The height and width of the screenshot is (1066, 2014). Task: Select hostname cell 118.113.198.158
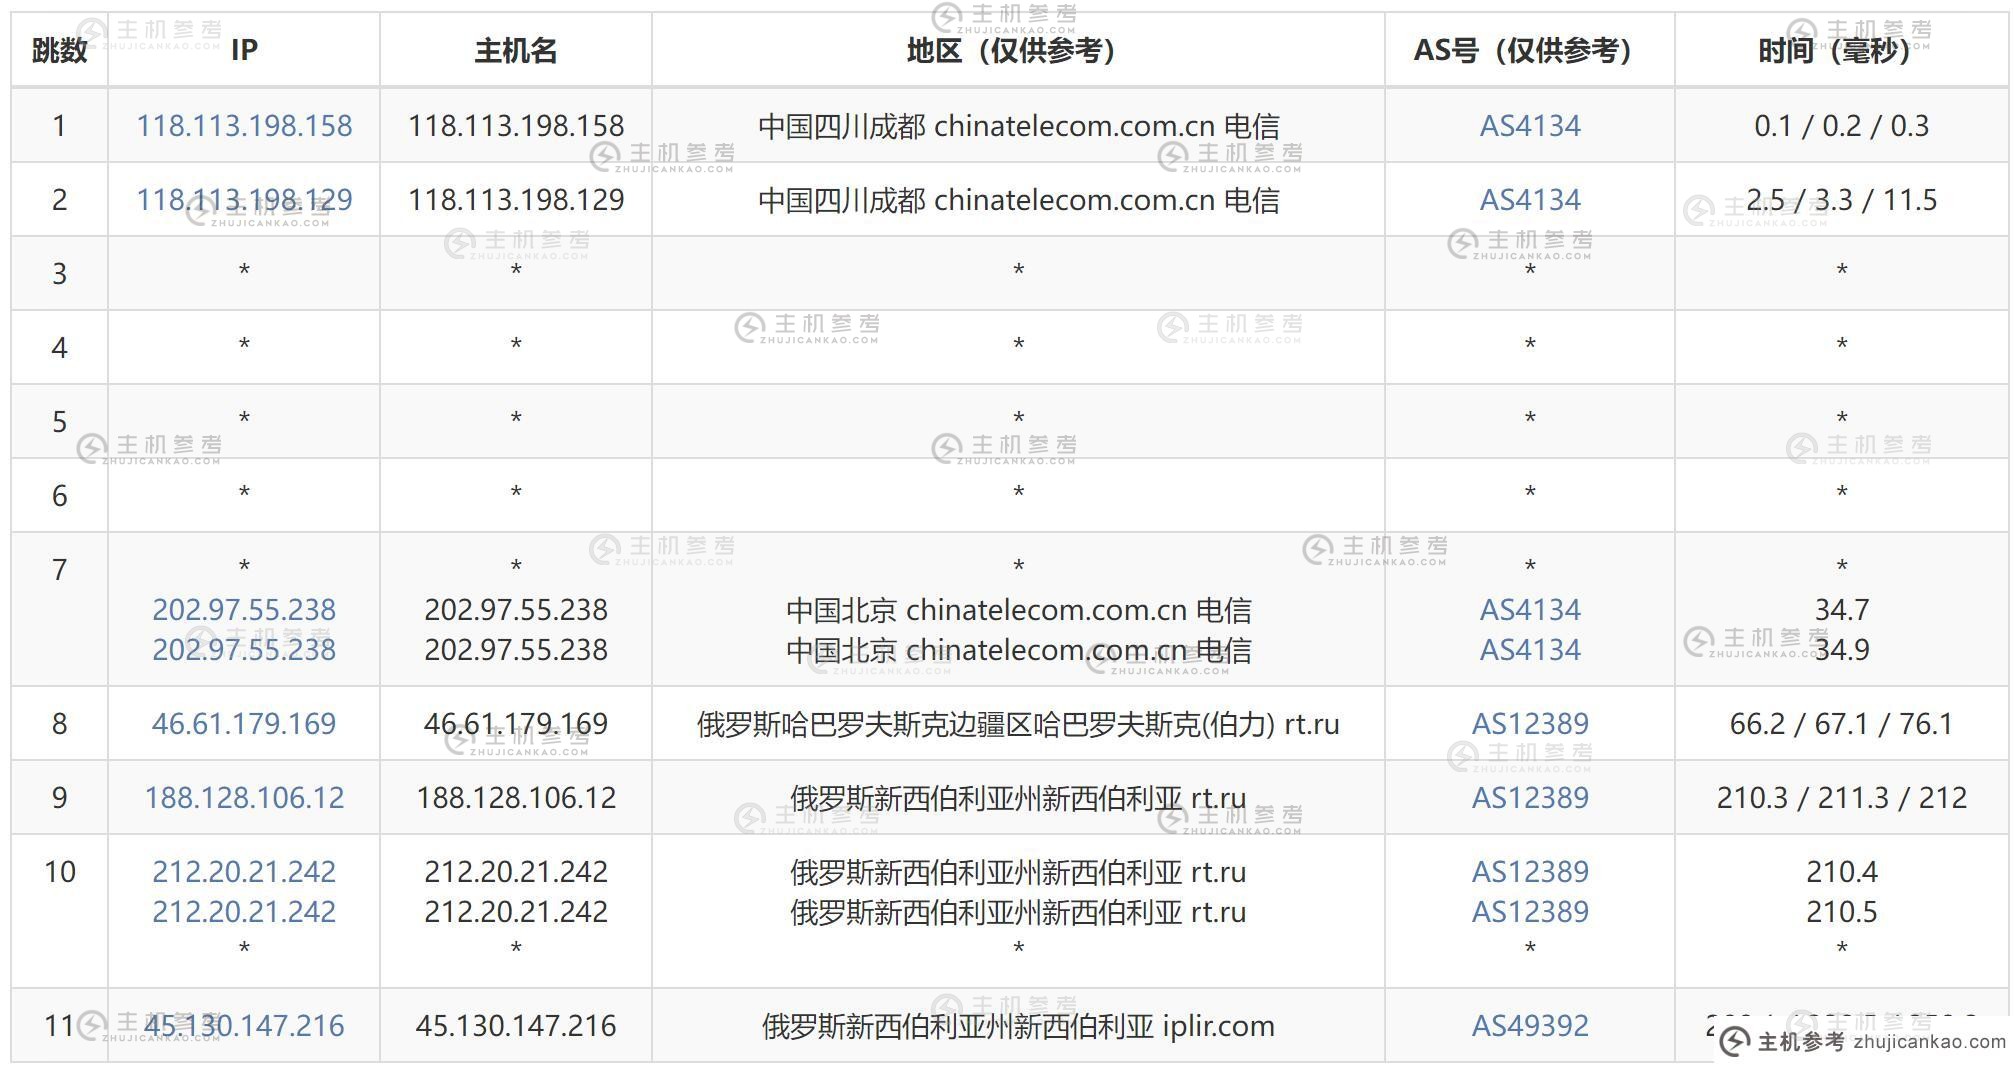[x=516, y=126]
